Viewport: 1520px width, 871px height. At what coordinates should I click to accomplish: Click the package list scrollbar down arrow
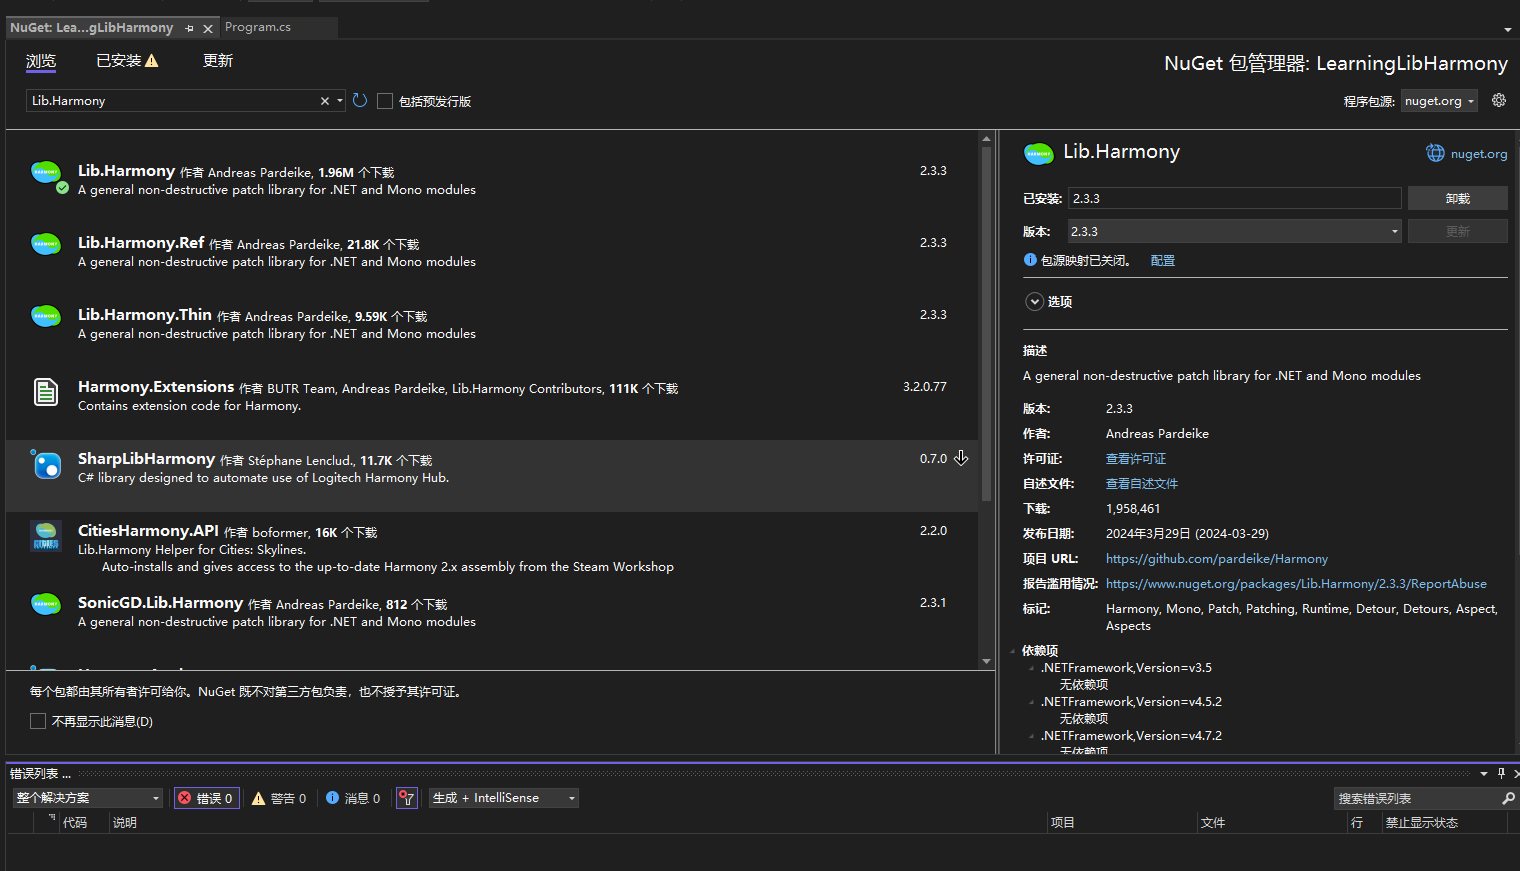click(986, 661)
